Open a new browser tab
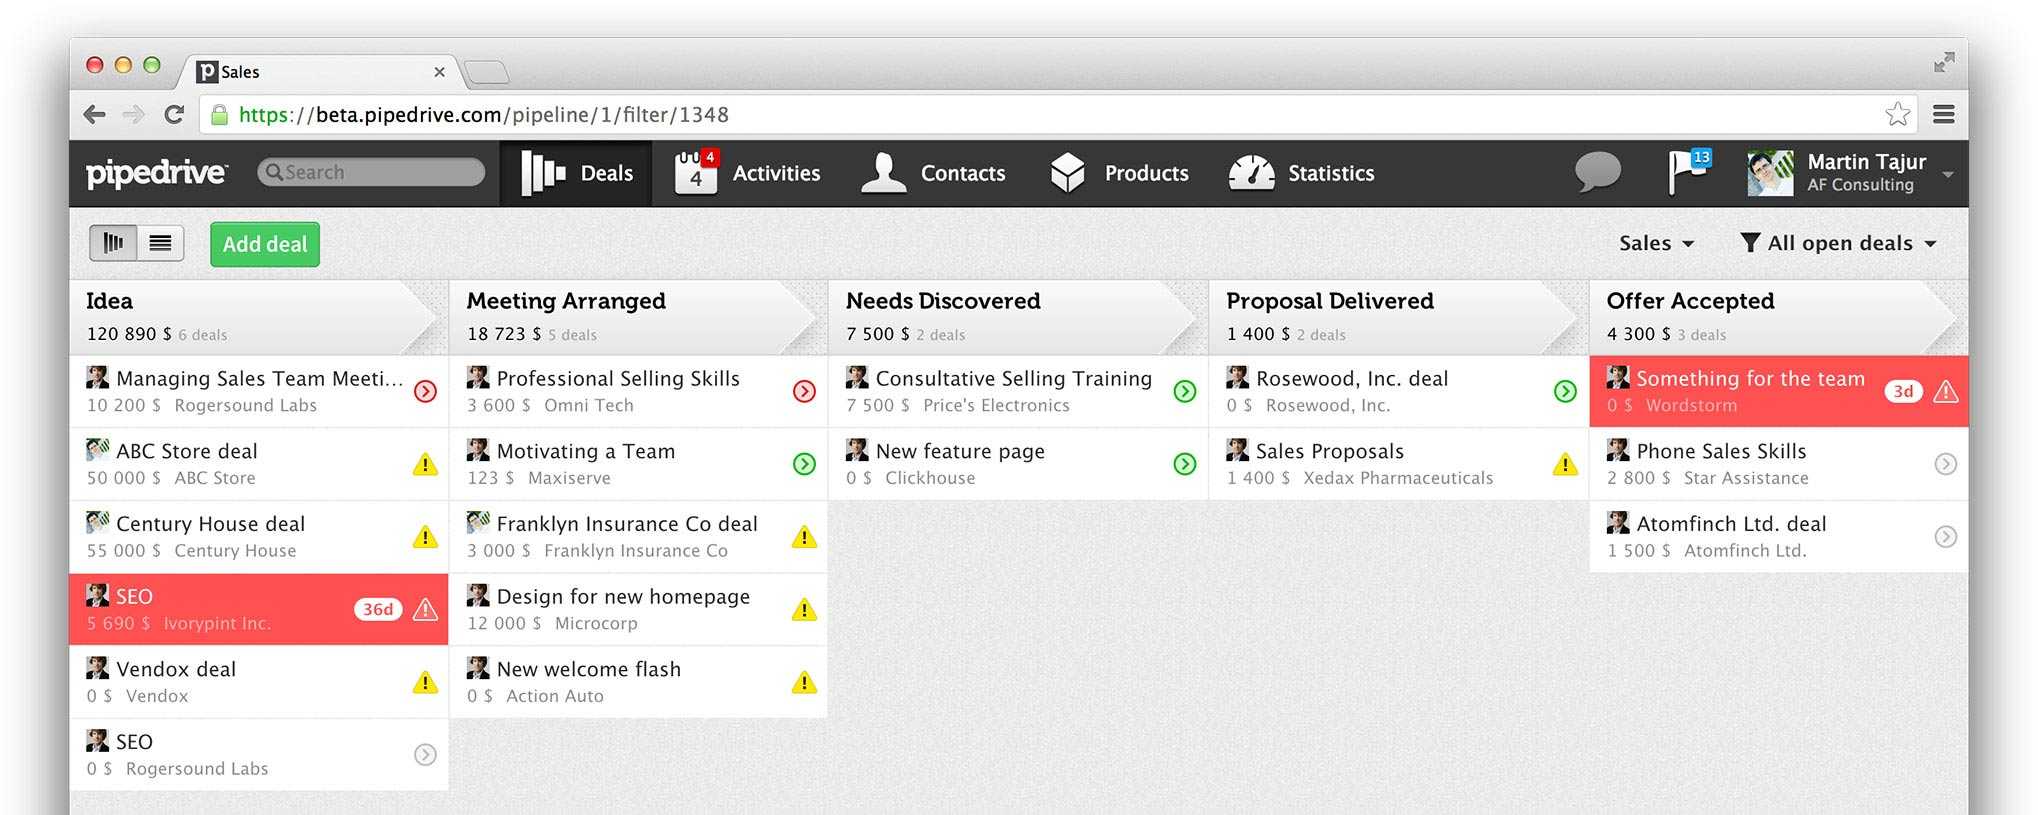The width and height of the screenshot is (2038, 815). tap(487, 72)
